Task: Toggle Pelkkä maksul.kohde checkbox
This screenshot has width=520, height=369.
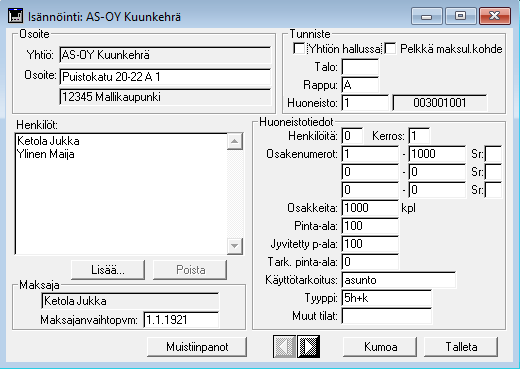Action: [390, 49]
